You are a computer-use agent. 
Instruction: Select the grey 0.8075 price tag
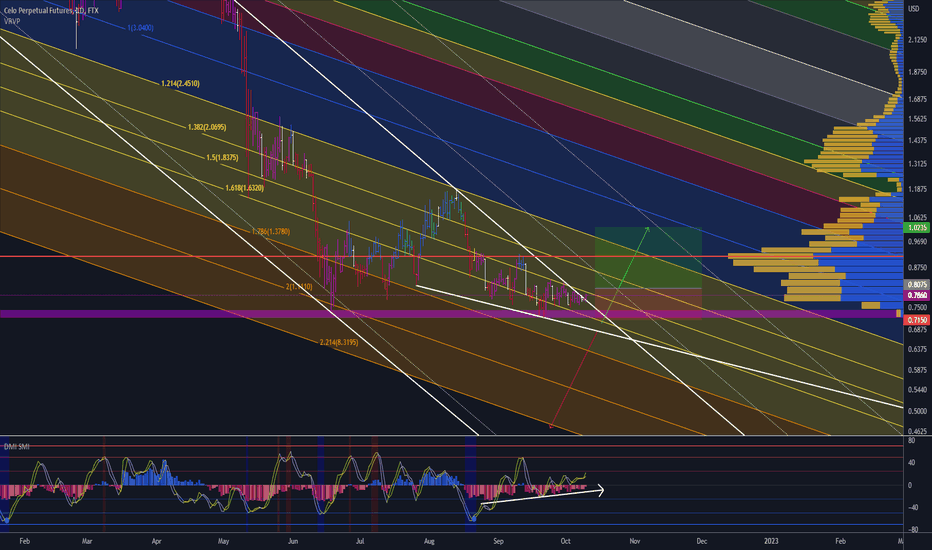pyautogui.click(x=916, y=285)
